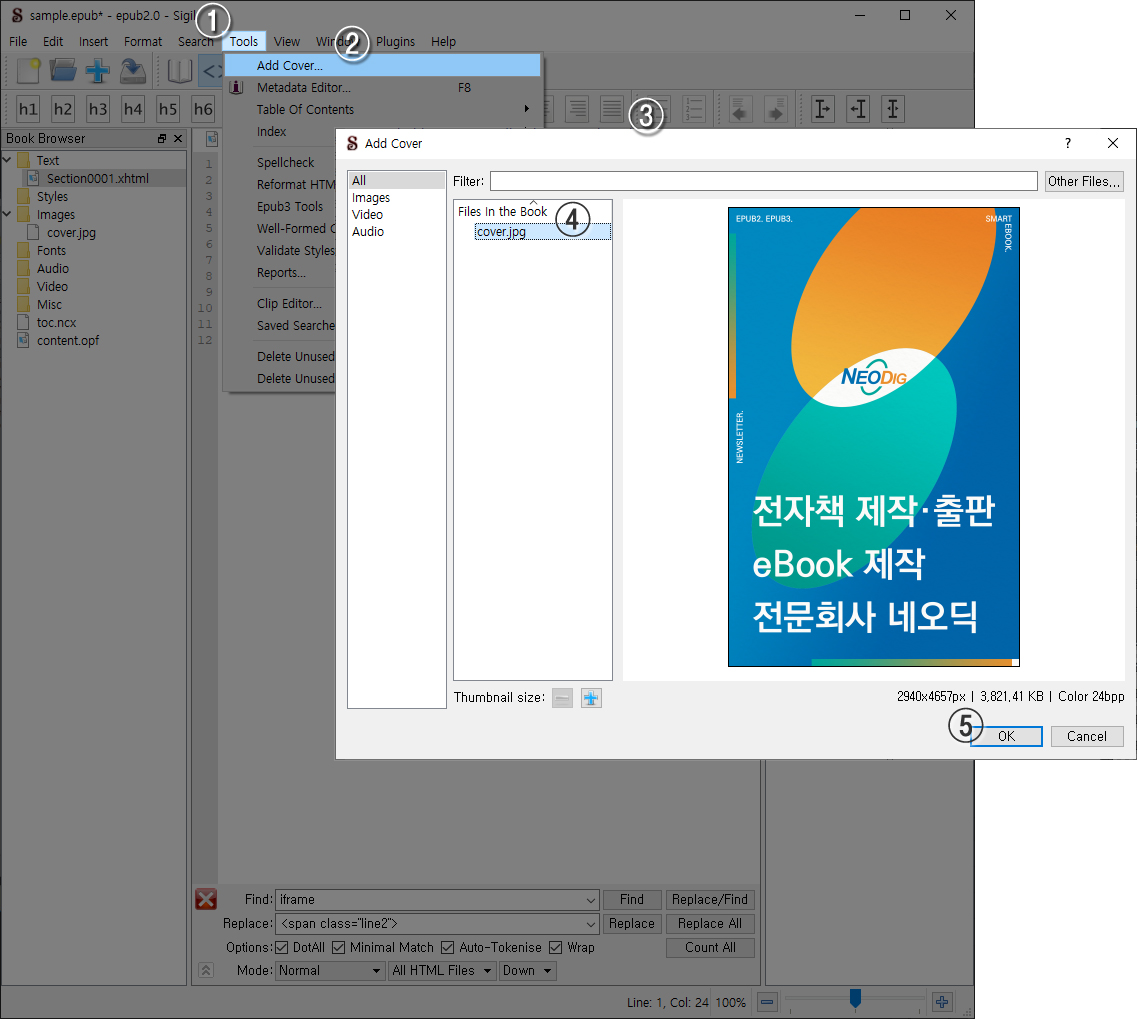Image resolution: width=1137 pixels, height=1019 pixels.
Task: Toggle the DotAll checkbox
Action: 282,947
